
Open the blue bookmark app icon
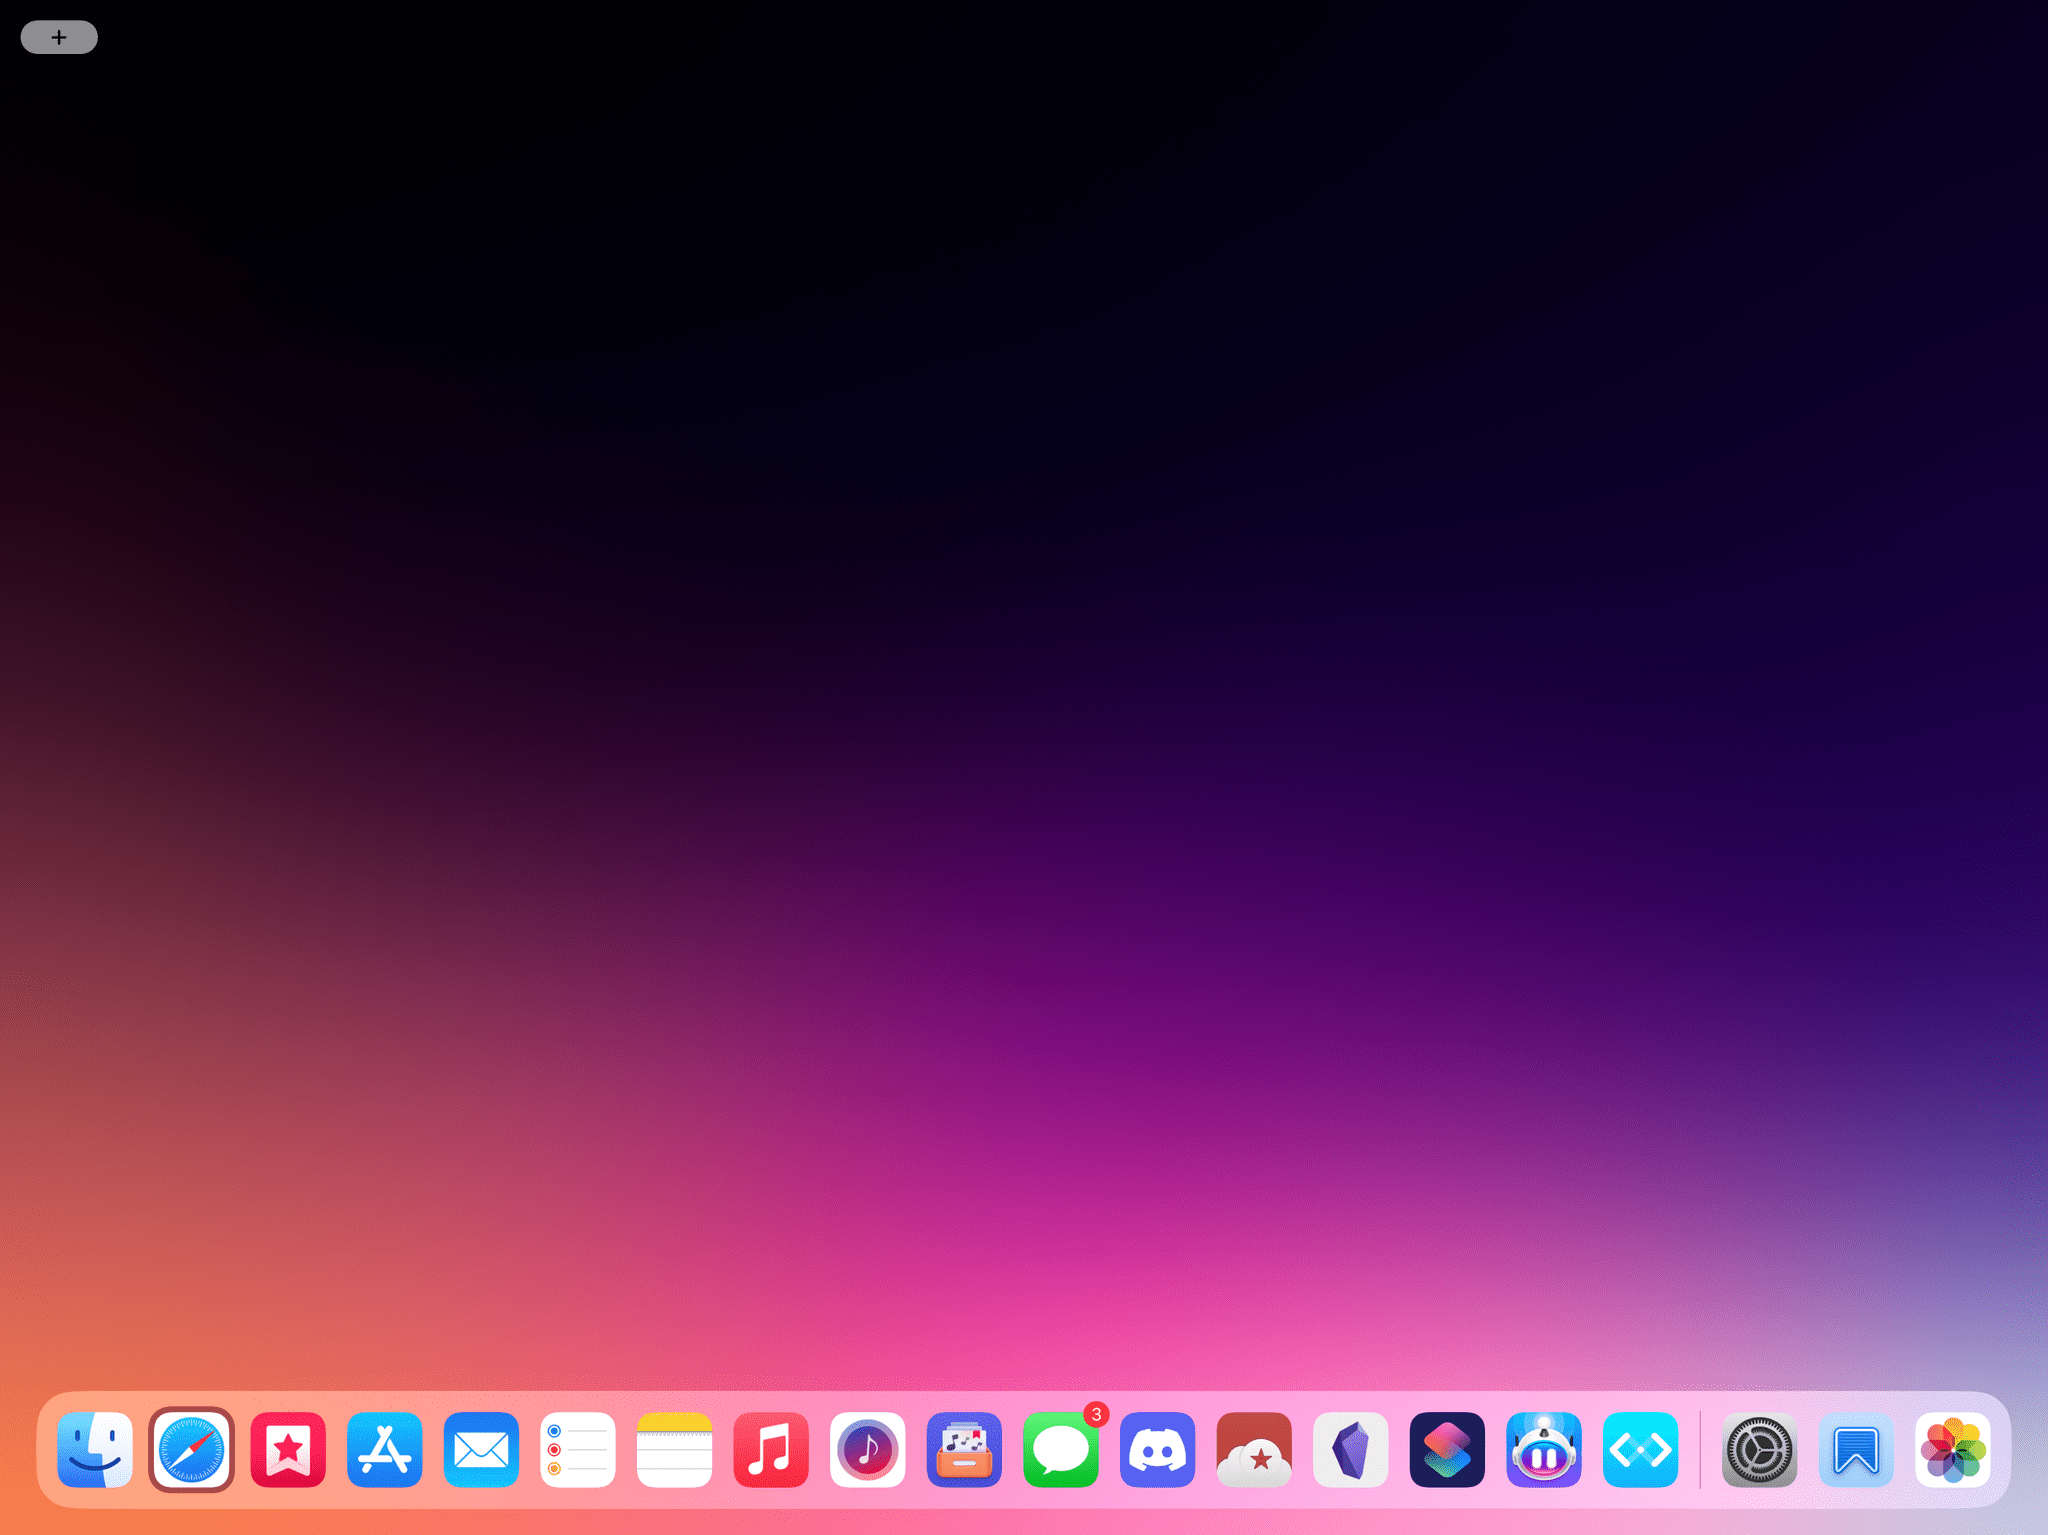click(1856, 1449)
